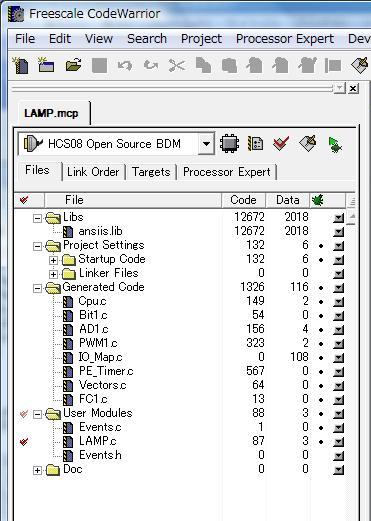Viewport: 371px width, 521px height.
Task: Click the green Debug bug icon
Action: pos(335,145)
